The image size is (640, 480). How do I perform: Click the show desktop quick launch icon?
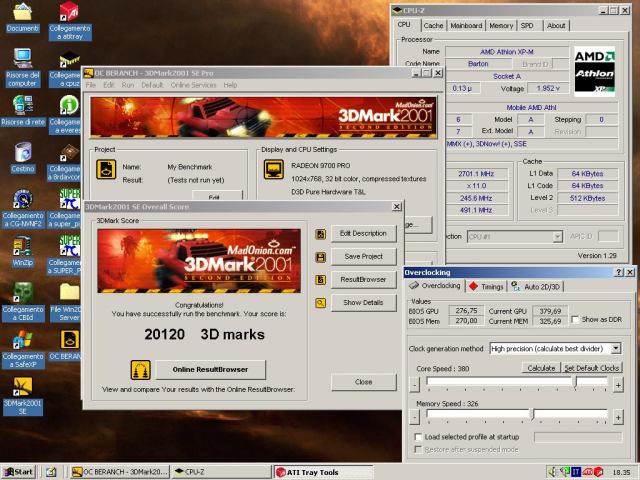click(x=51, y=472)
